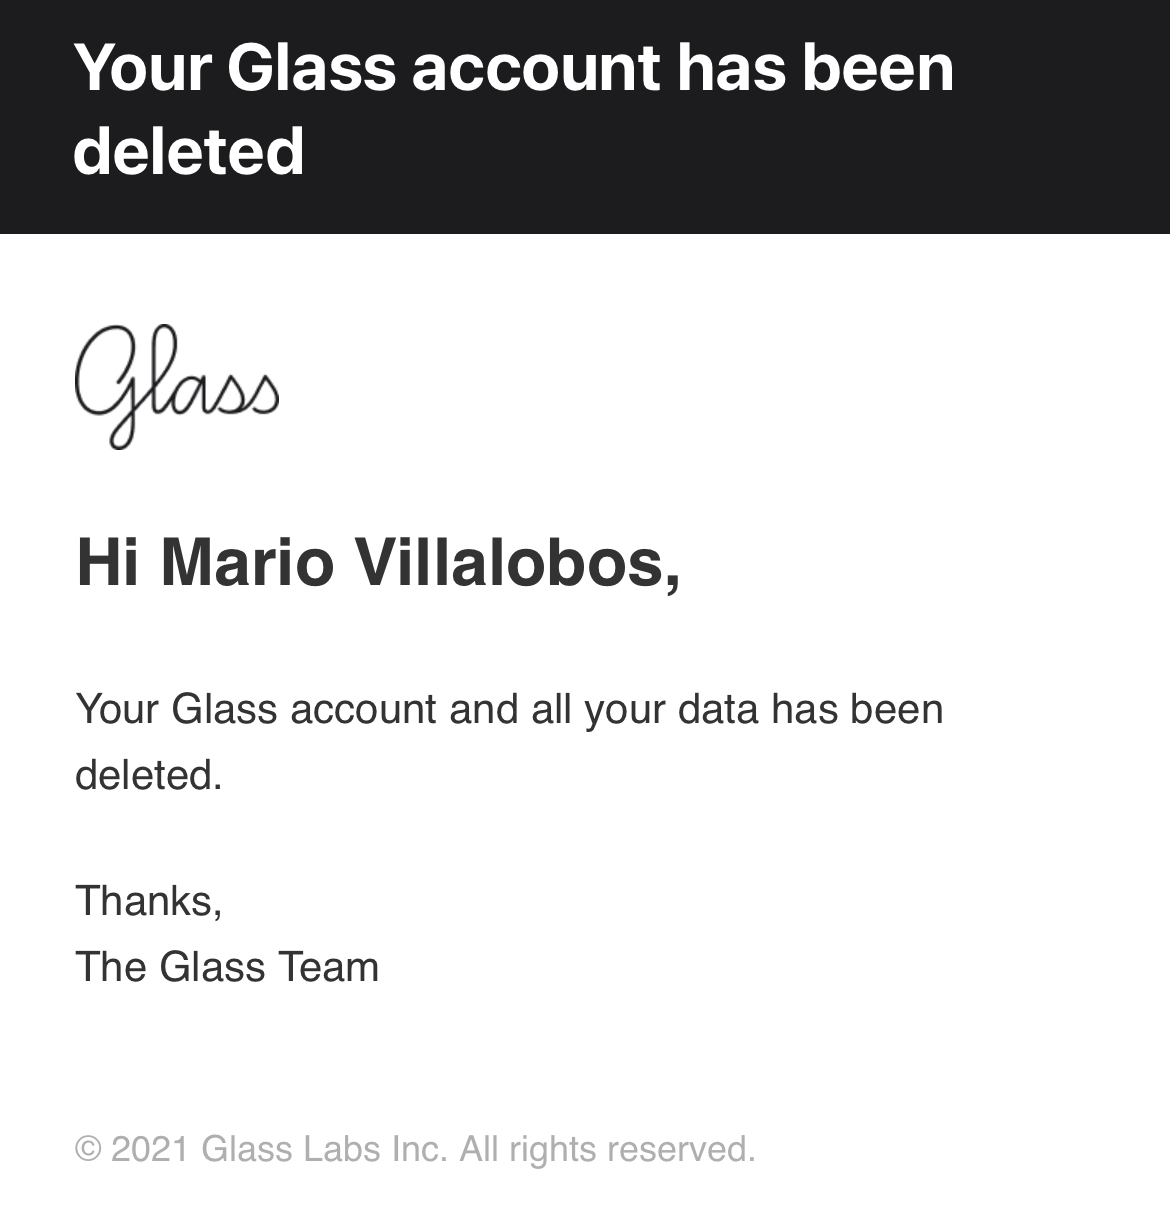Click the year "2021" in the footer
1170x1223 pixels.
click(x=150, y=1149)
